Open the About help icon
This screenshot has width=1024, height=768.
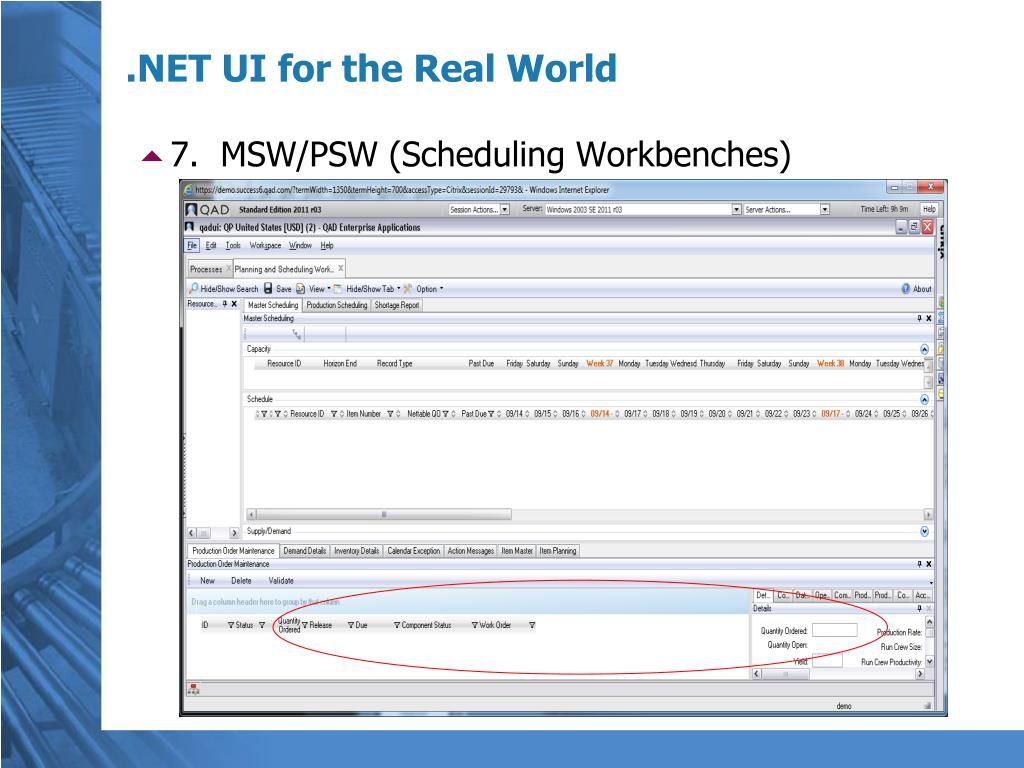click(906, 289)
